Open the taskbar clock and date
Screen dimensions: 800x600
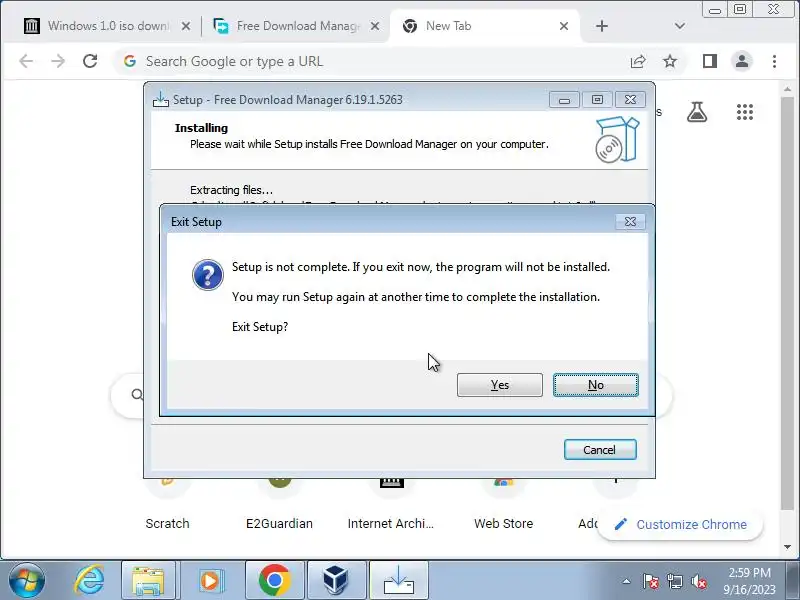[749, 581]
